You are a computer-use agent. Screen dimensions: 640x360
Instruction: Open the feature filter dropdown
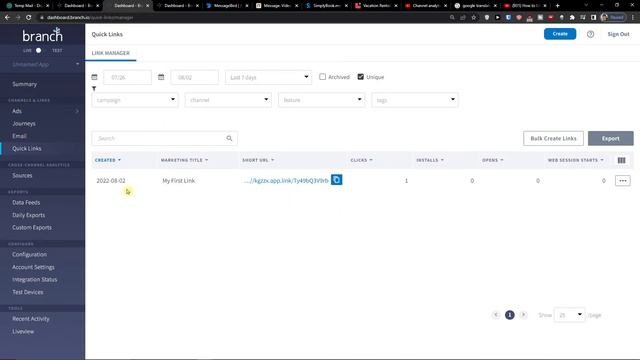point(321,100)
